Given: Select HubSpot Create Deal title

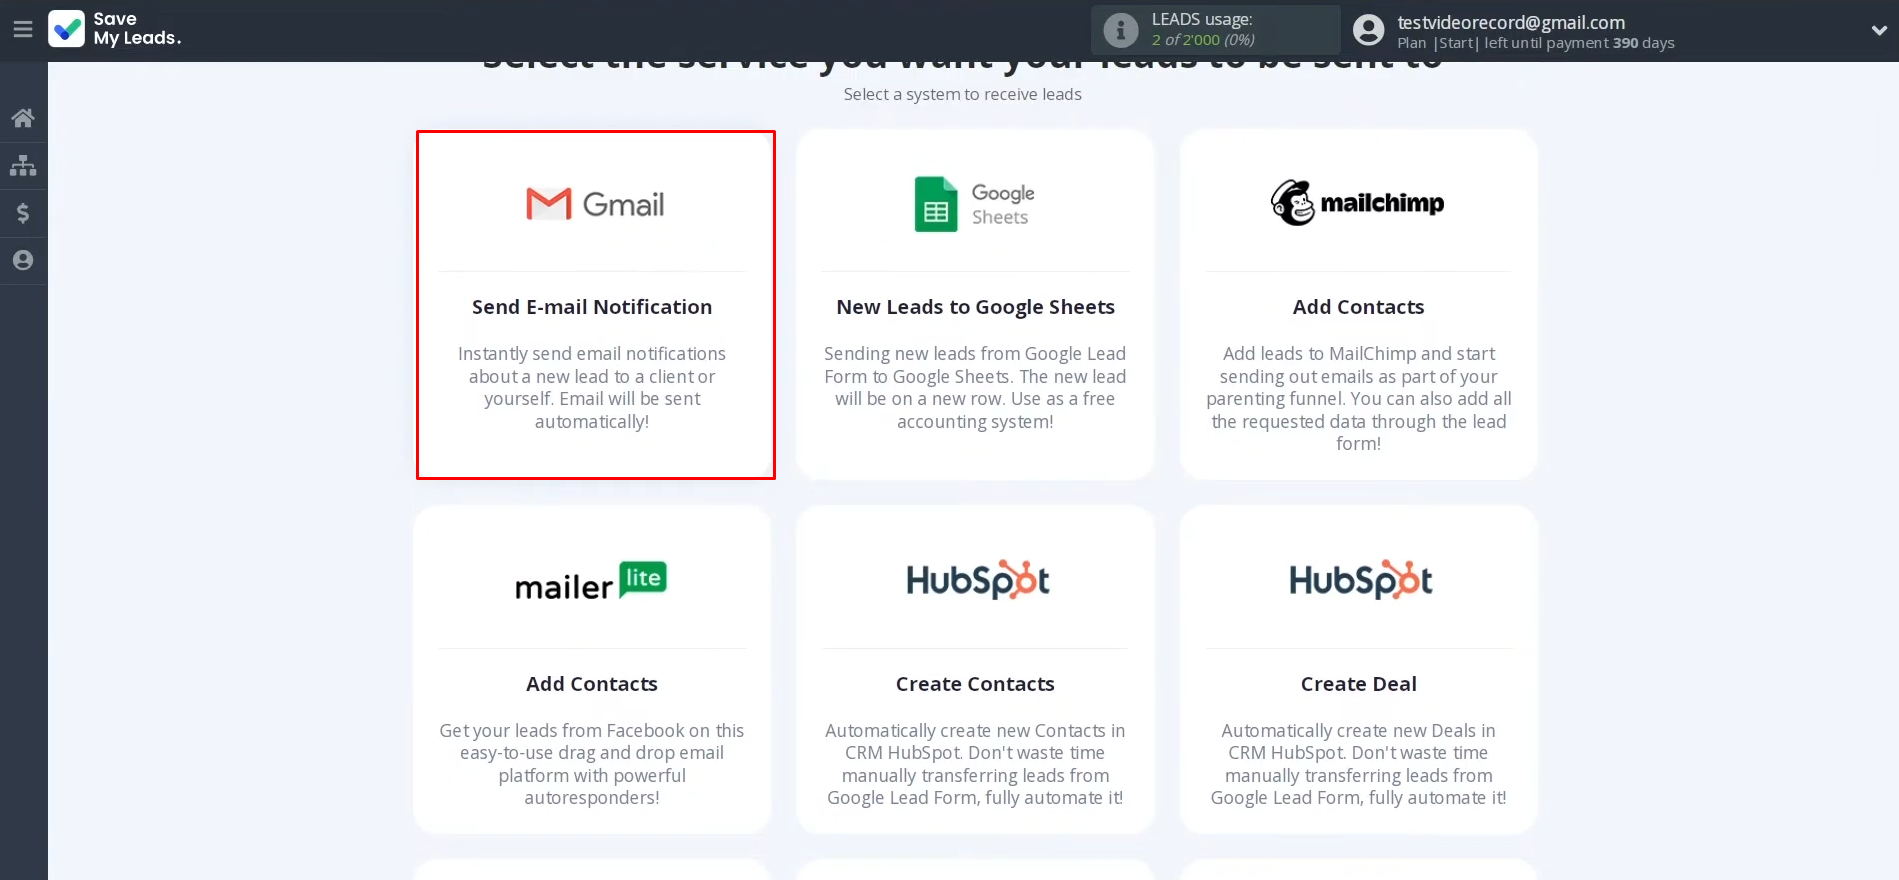Looking at the screenshot, I should click(x=1358, y=684).
